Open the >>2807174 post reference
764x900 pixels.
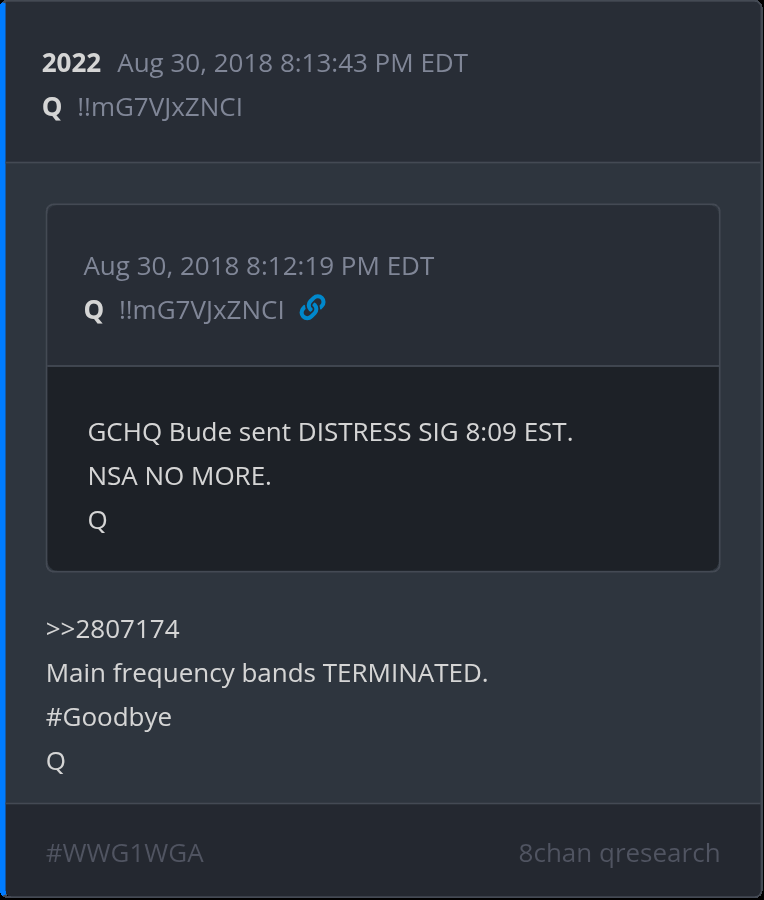point(113,630)
